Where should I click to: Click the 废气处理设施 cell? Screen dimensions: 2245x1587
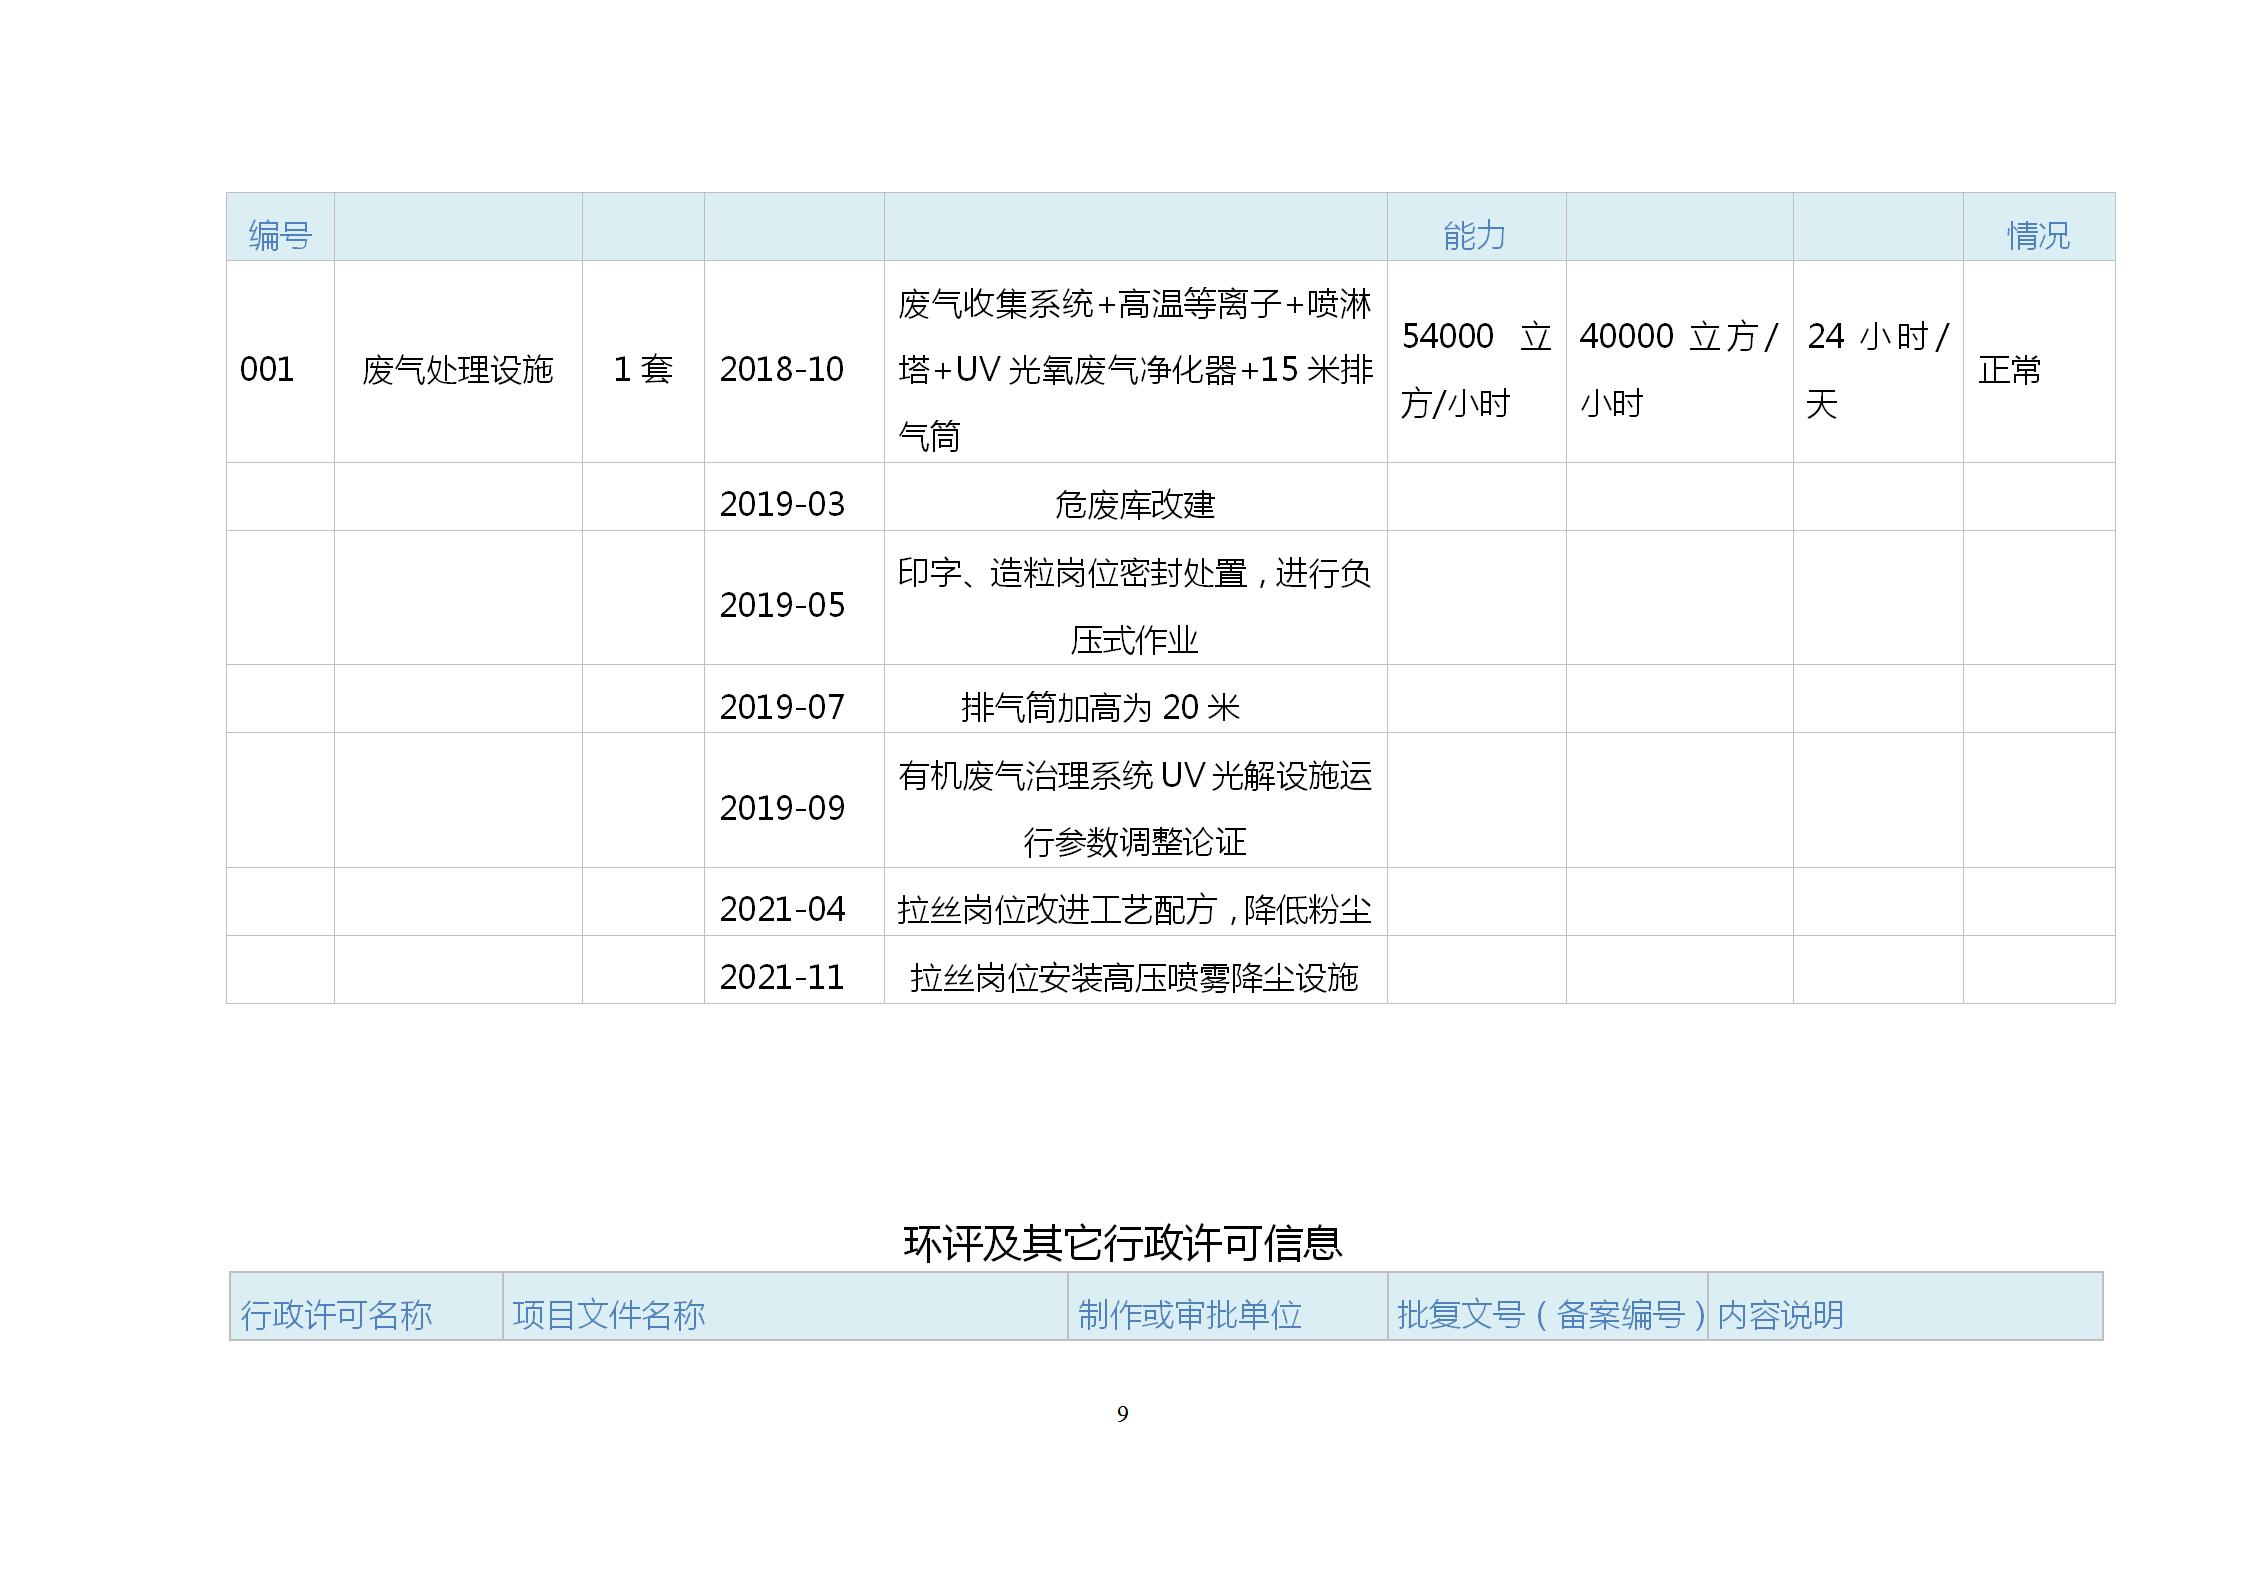[457, 369]
